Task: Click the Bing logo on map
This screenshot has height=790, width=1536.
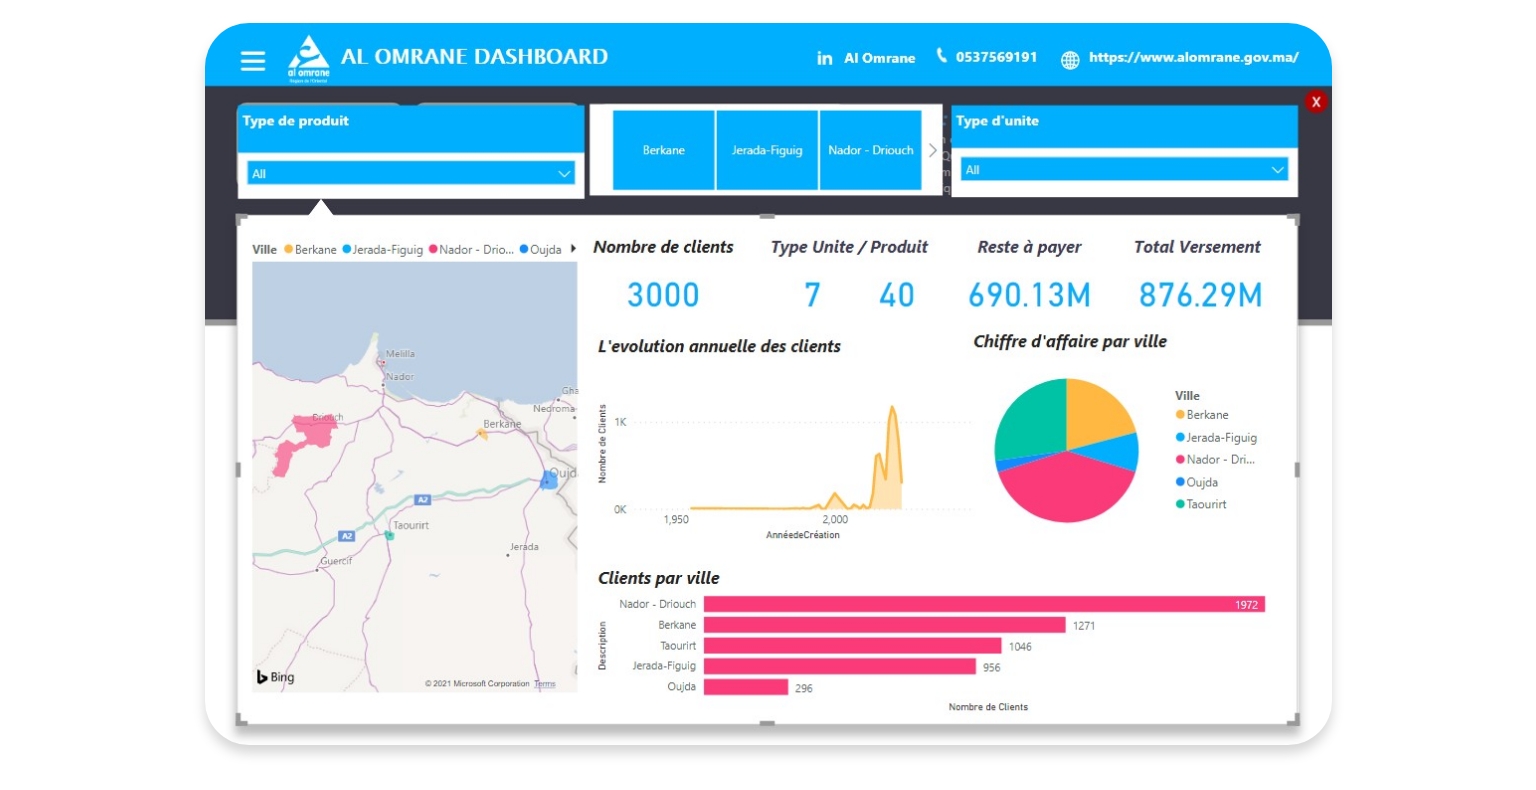Action: pos(275,677)
